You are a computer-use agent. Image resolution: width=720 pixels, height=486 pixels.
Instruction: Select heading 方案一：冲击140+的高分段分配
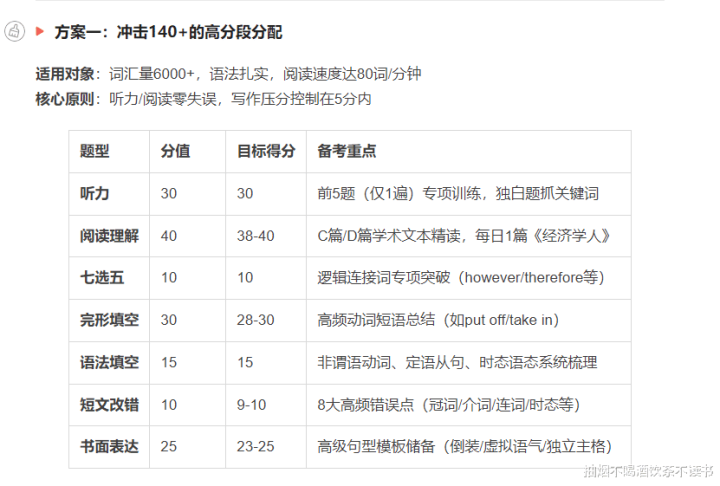(x=168, y=32)
